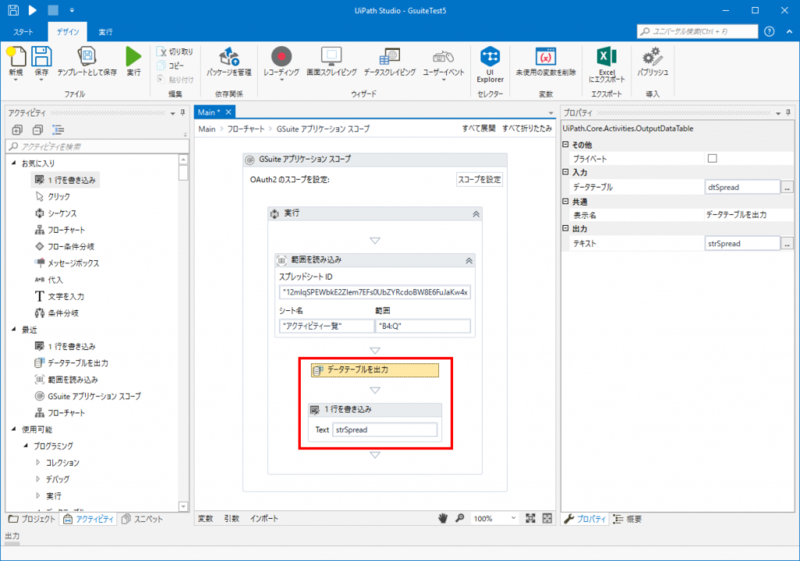Open 画面スクレイピング screen scraping
Screen dimensions: 800x561
click(331, 61)
